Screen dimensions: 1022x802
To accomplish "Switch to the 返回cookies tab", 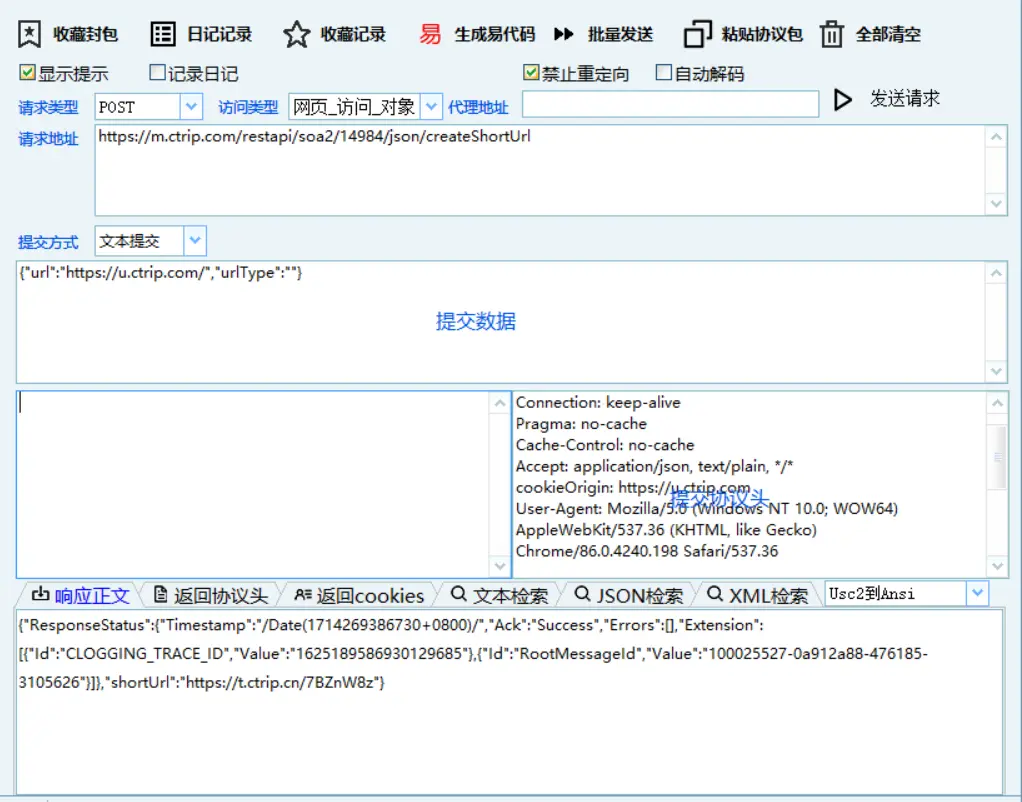I will point(359,595).
